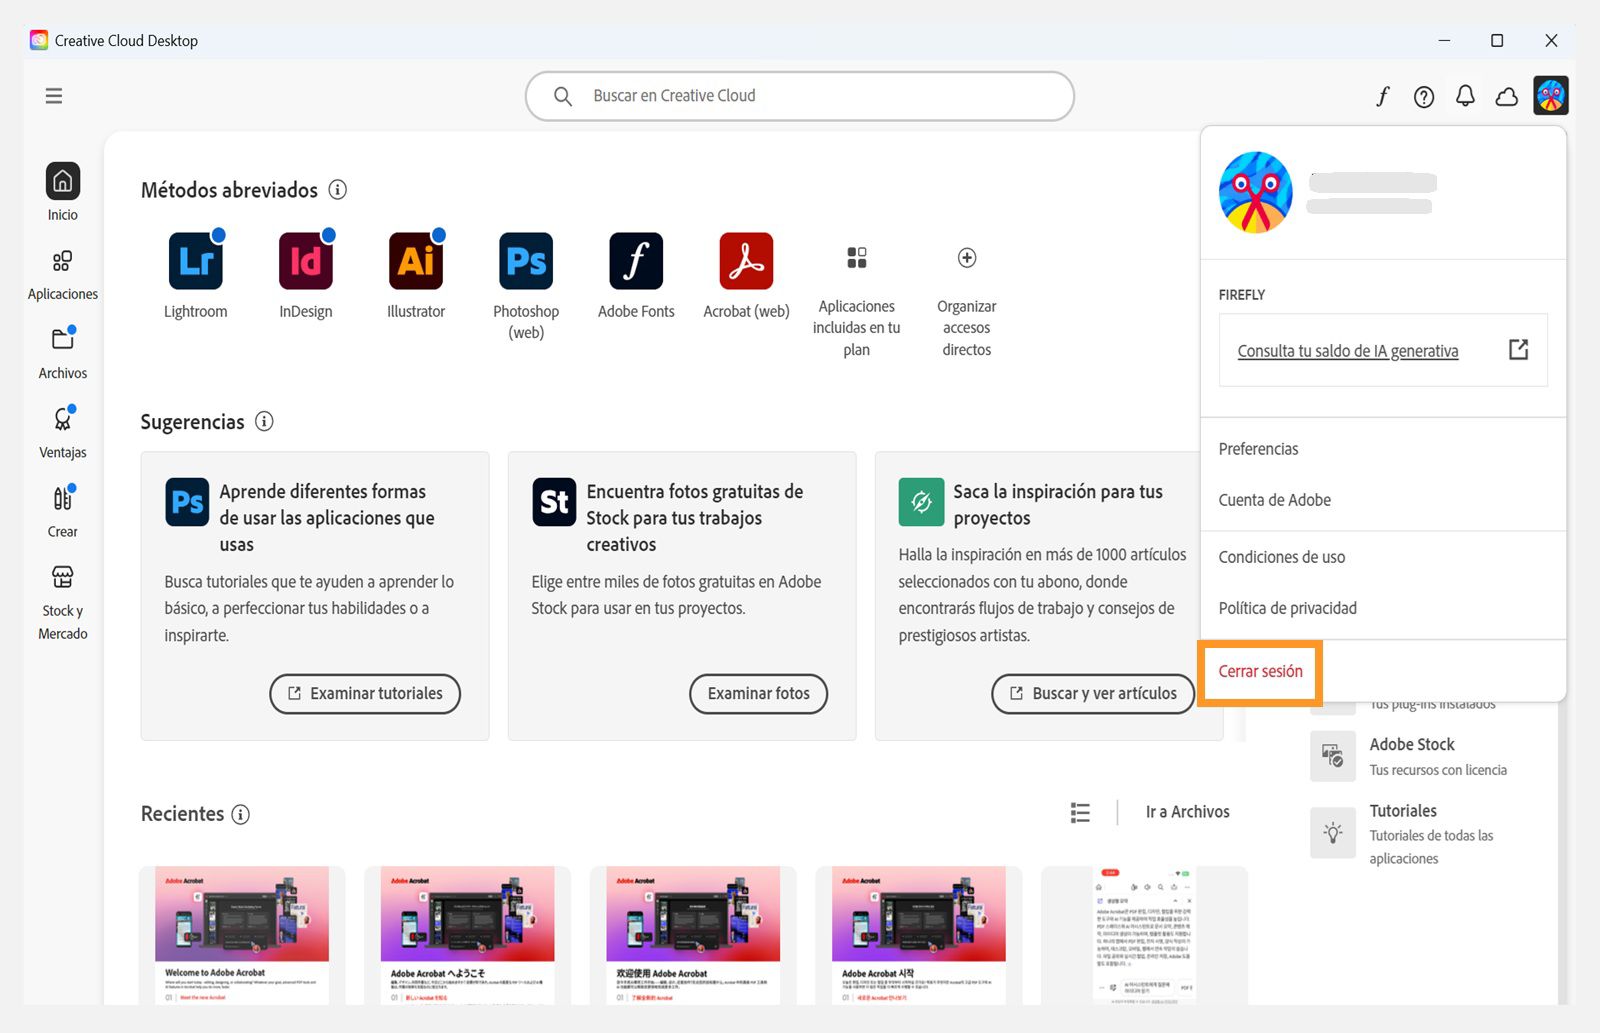1600x1033 pixels.
Task: Open Cuenta de Adobe from account menu
Action: (x=1275, y=500)
